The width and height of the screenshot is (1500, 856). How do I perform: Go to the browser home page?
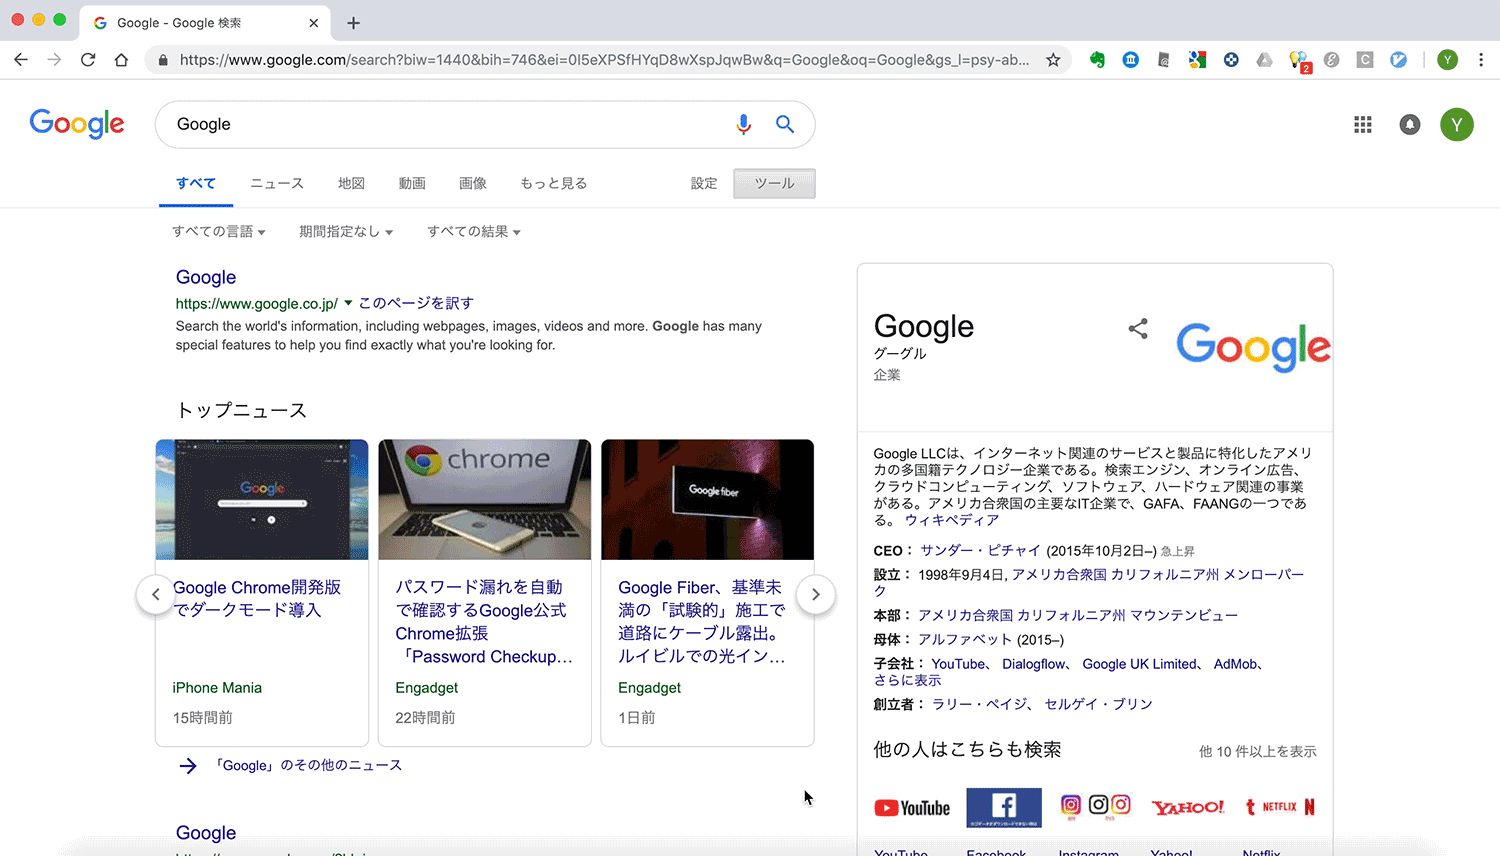121,60
